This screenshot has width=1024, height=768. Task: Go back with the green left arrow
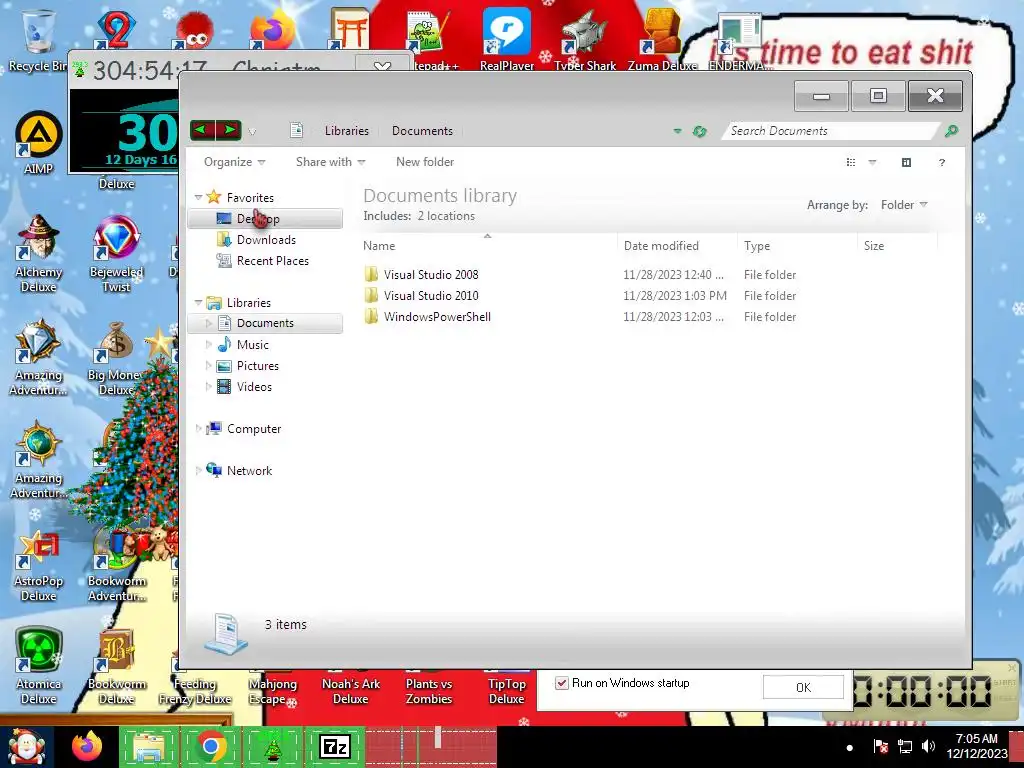click(x=202, y=130)
